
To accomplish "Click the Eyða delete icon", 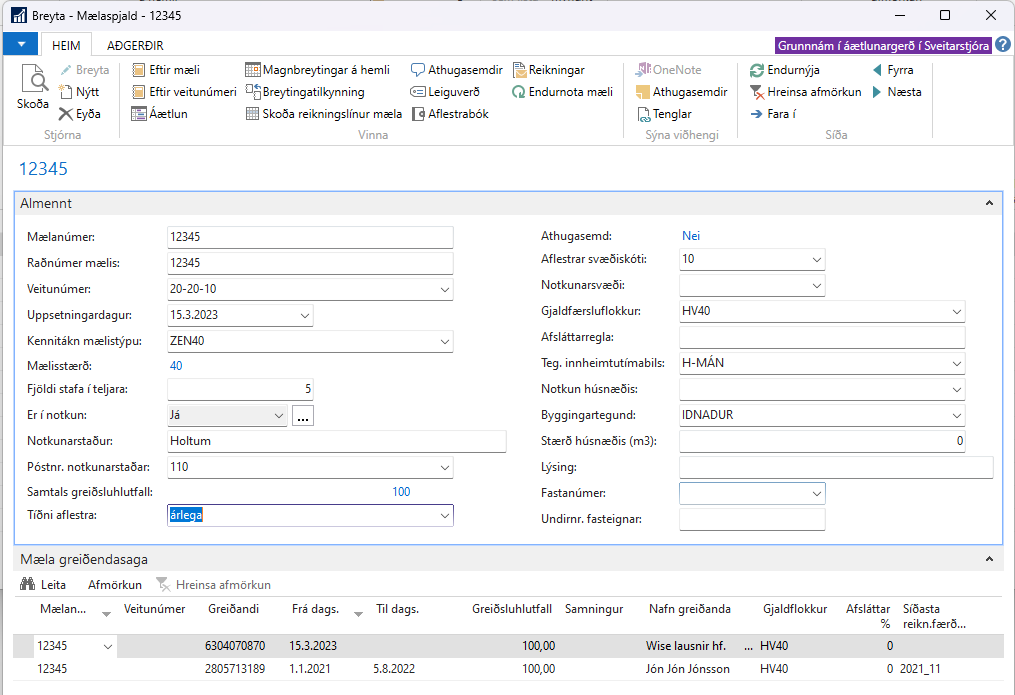I will pos(66,114).
